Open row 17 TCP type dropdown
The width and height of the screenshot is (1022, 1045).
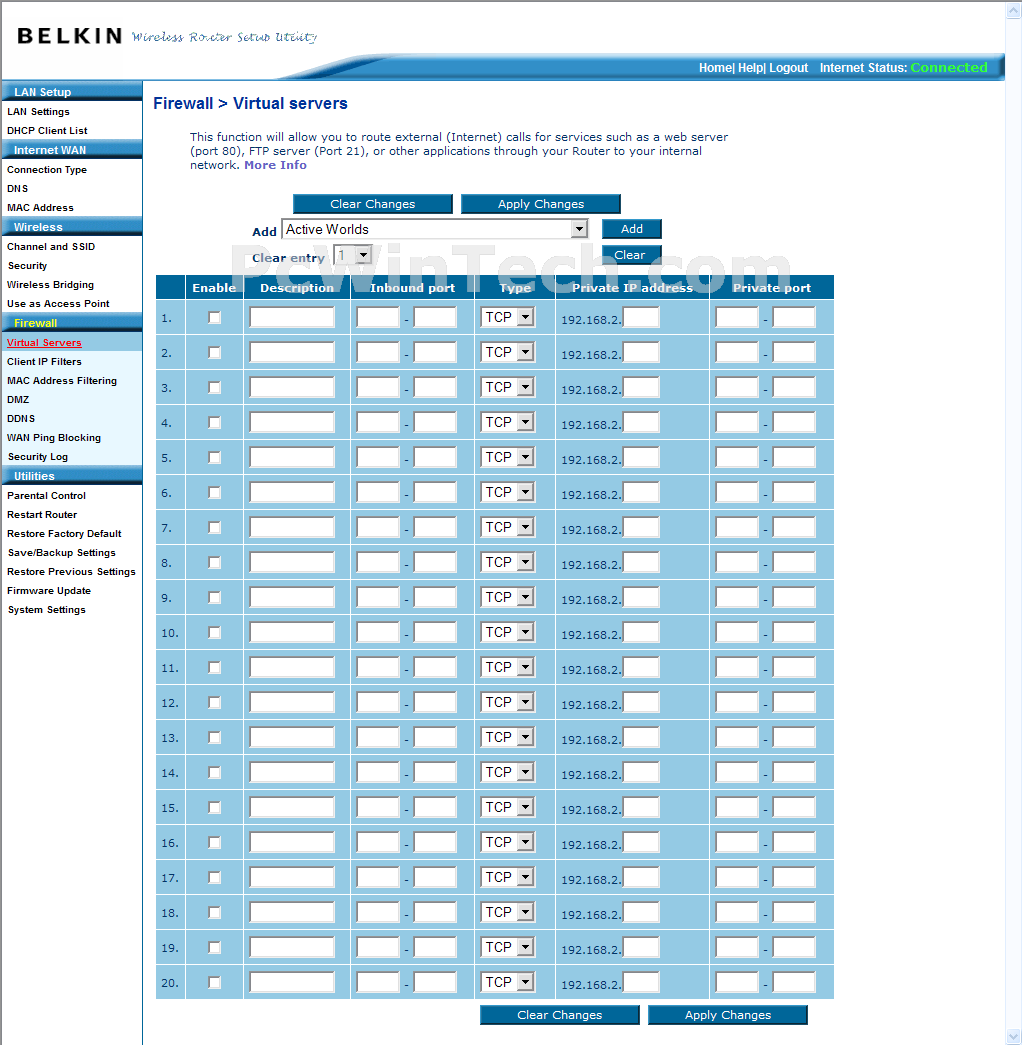click(507, 877)
